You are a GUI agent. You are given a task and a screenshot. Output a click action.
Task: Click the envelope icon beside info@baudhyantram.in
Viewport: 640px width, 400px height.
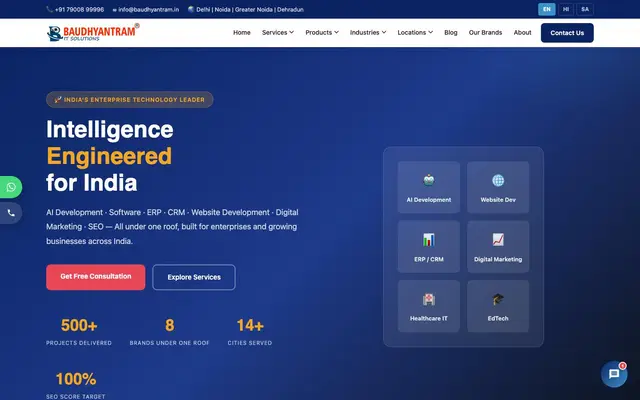[x=115, y=10]
